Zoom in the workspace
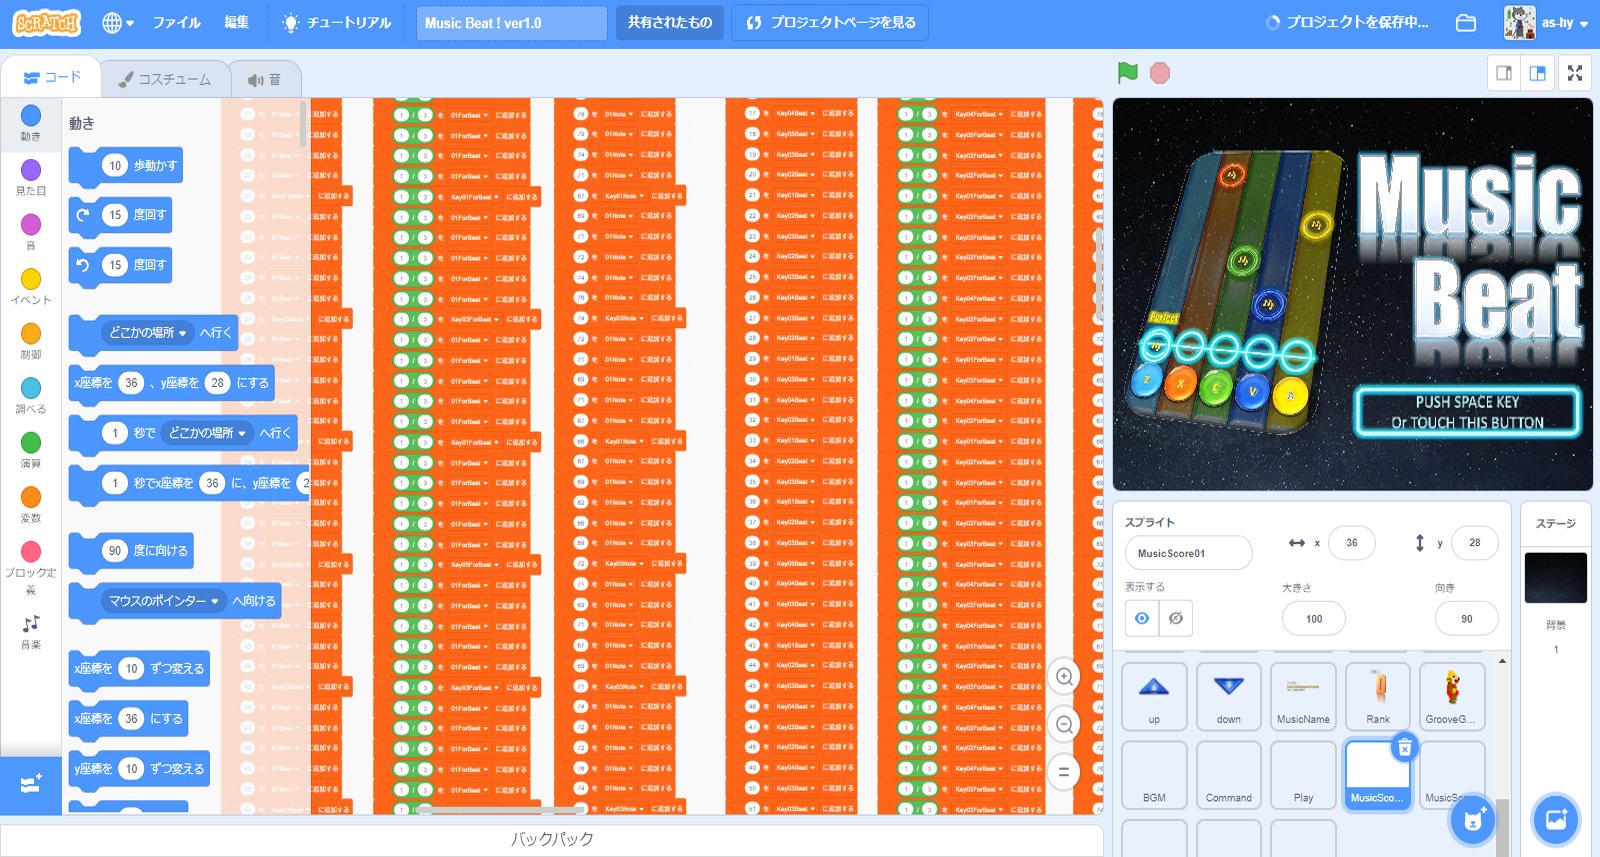This screenshot has height=857, width=1600. tap(1064, 677)
